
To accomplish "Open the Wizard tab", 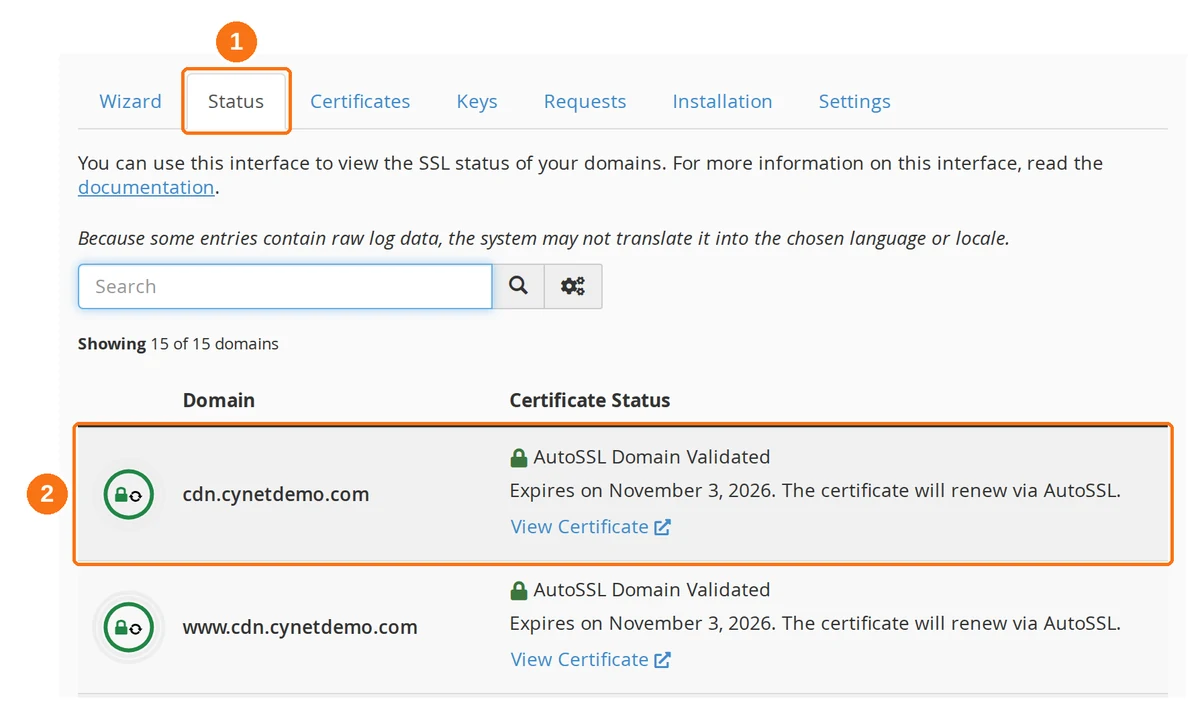I will pos(130,101).
